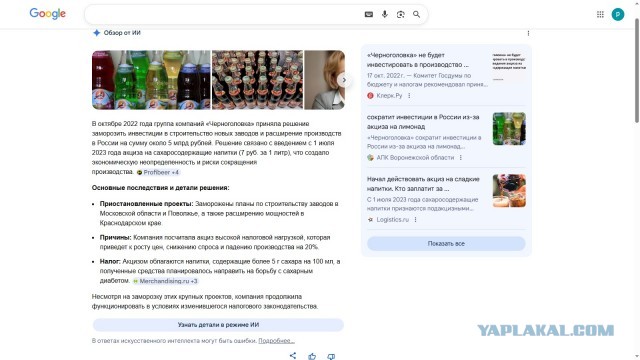Image resolution: width=640 pixels, height=360 pixels.
Task: Click the Logistics.ru source favicon
Action: (370, 220)
